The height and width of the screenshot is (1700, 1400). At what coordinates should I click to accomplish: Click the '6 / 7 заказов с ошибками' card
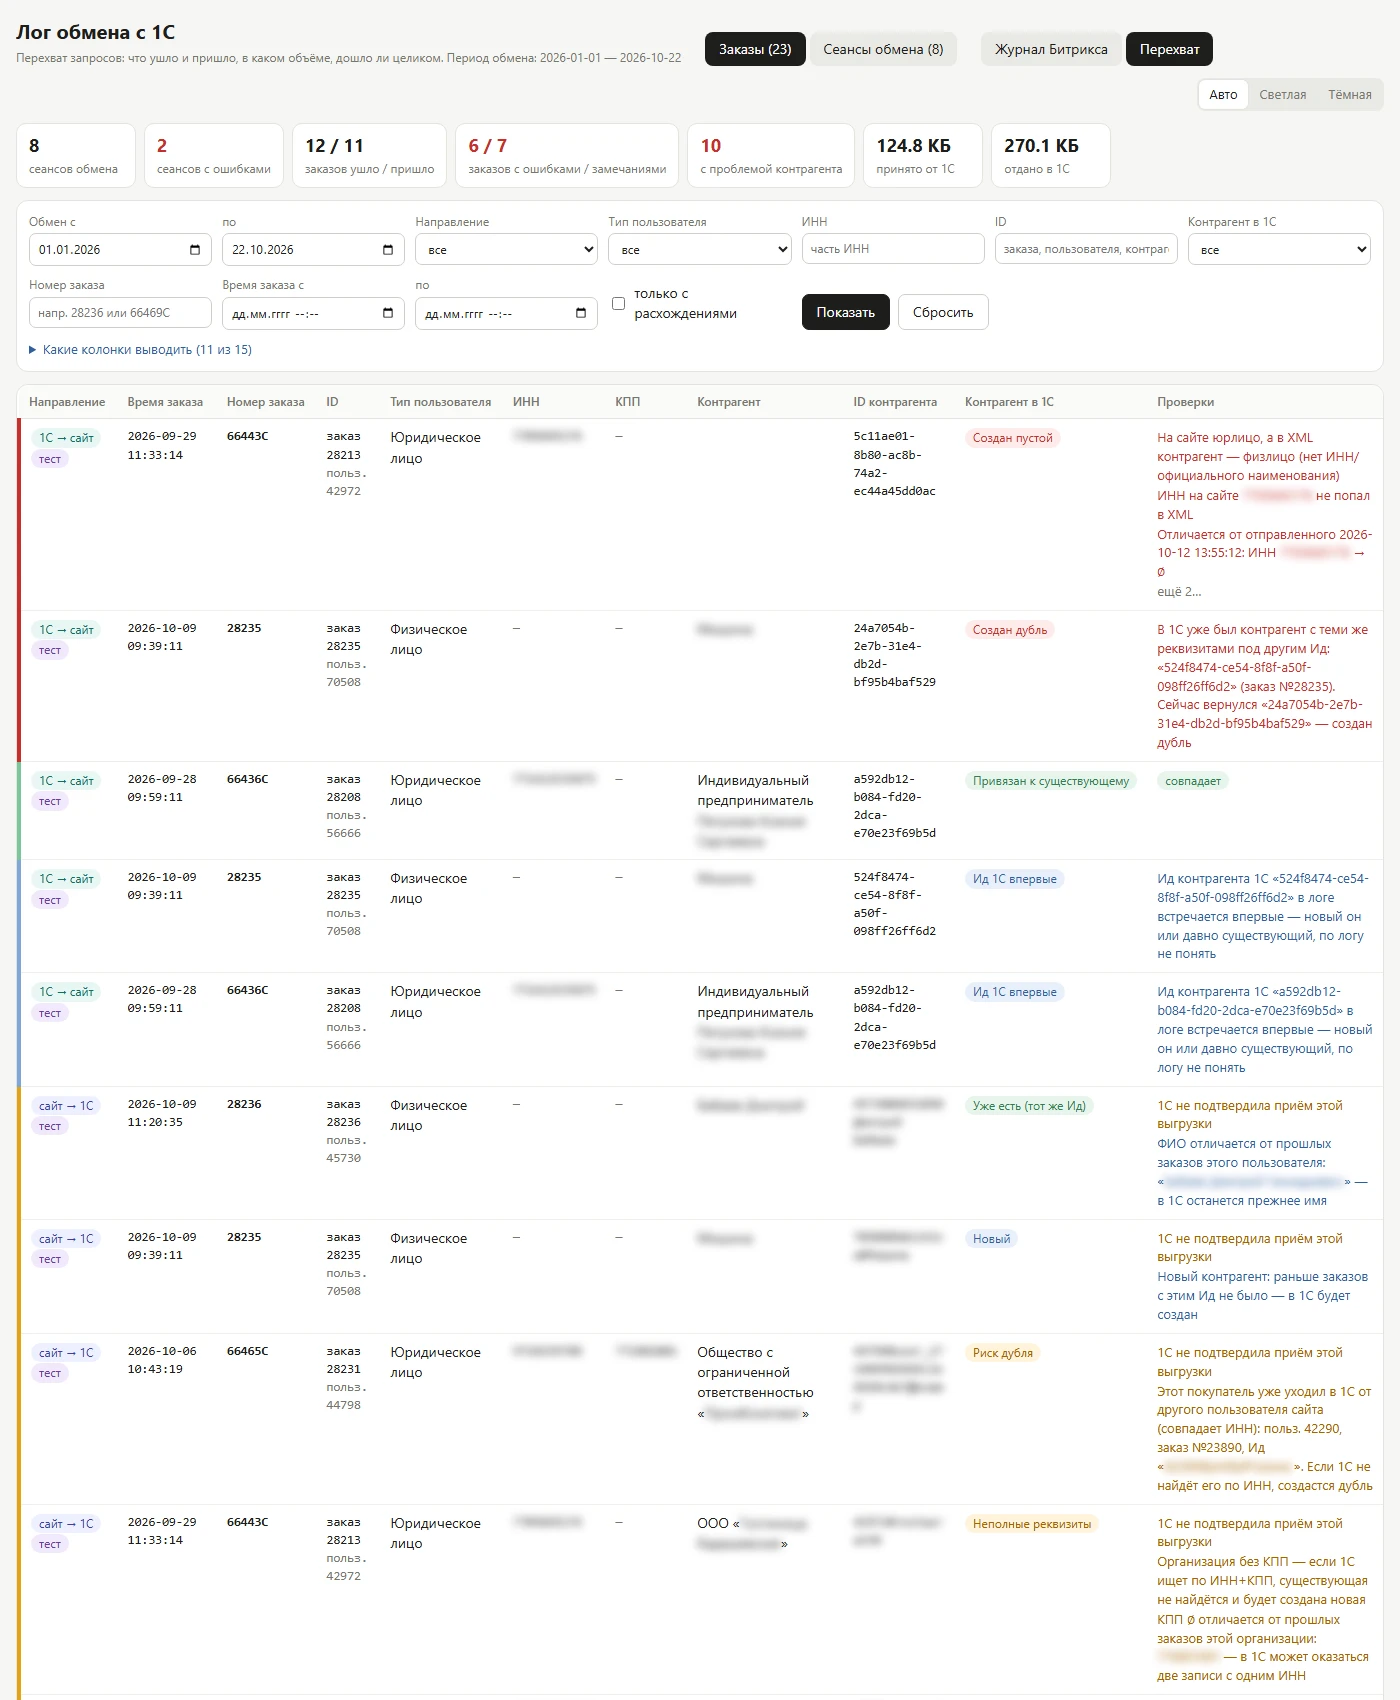(x=567, y=156)
